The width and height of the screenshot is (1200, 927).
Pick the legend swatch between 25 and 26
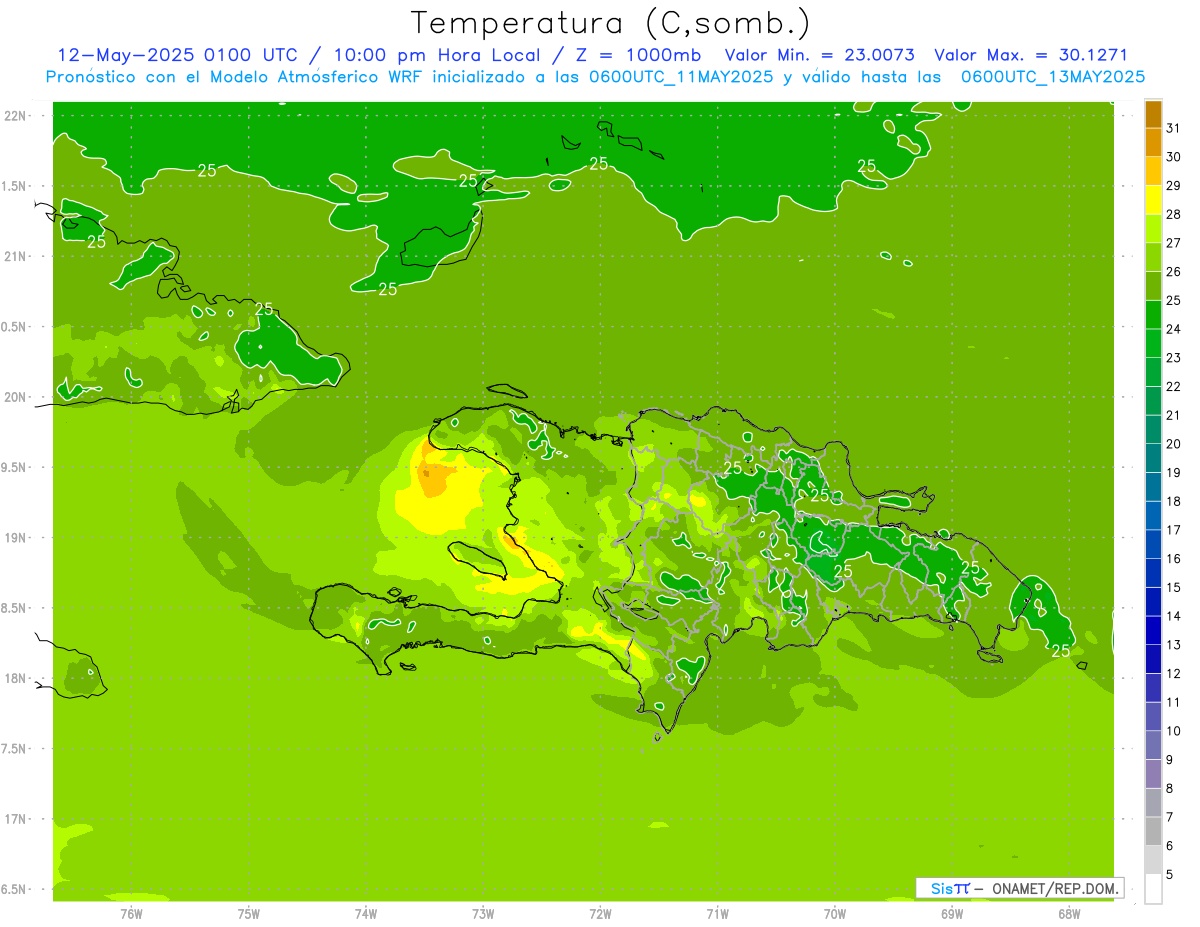tap(1153, 286)
